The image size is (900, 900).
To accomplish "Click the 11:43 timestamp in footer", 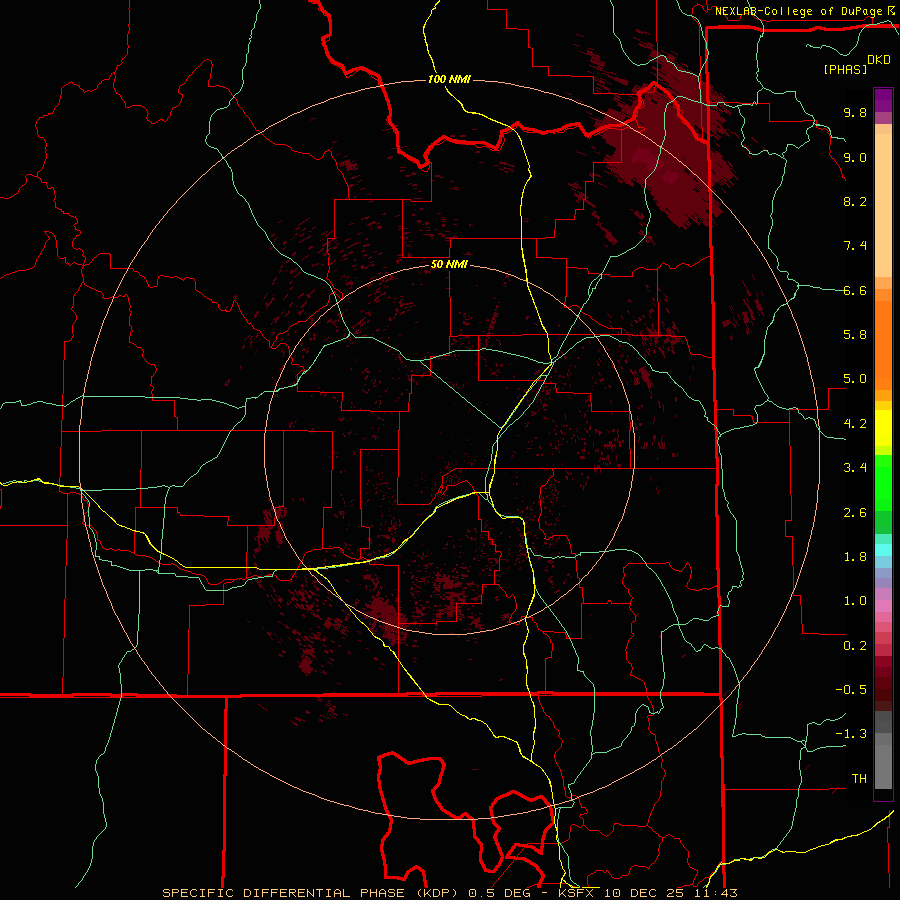I will [715, 893].
